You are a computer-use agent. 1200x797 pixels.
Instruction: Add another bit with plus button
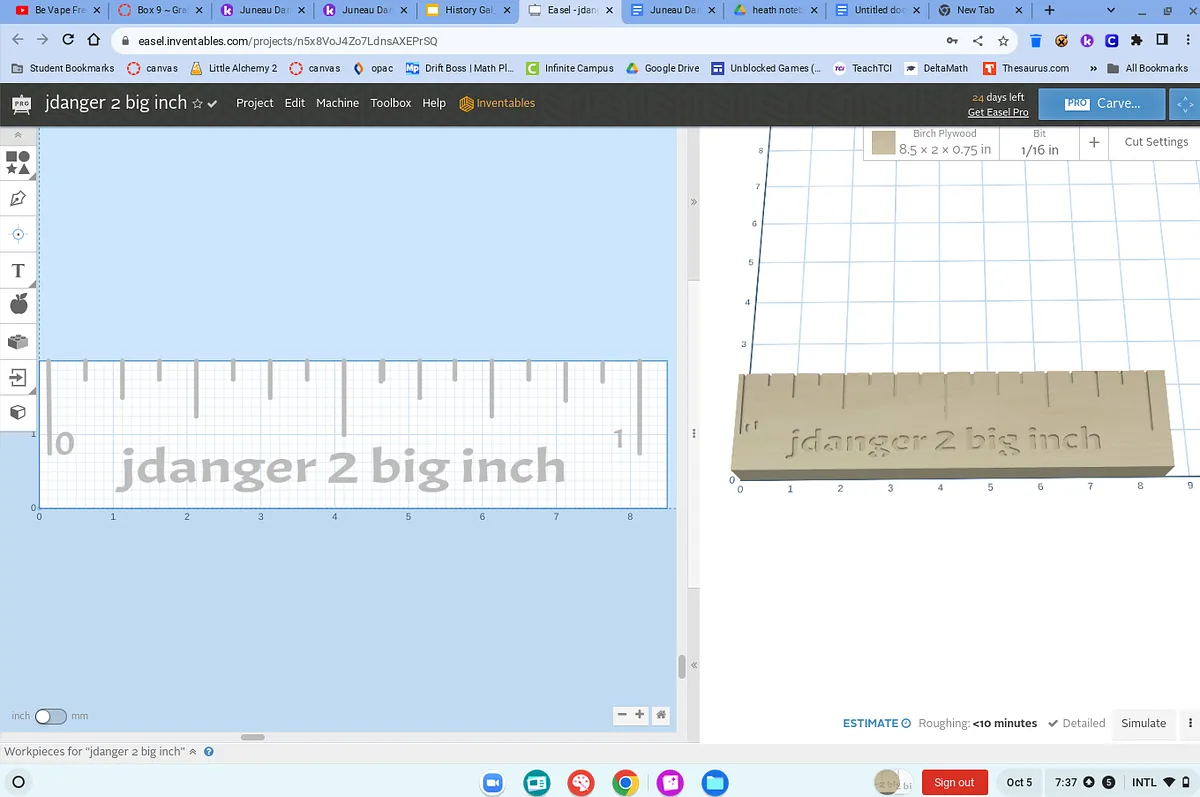[x=1094, y=143]
